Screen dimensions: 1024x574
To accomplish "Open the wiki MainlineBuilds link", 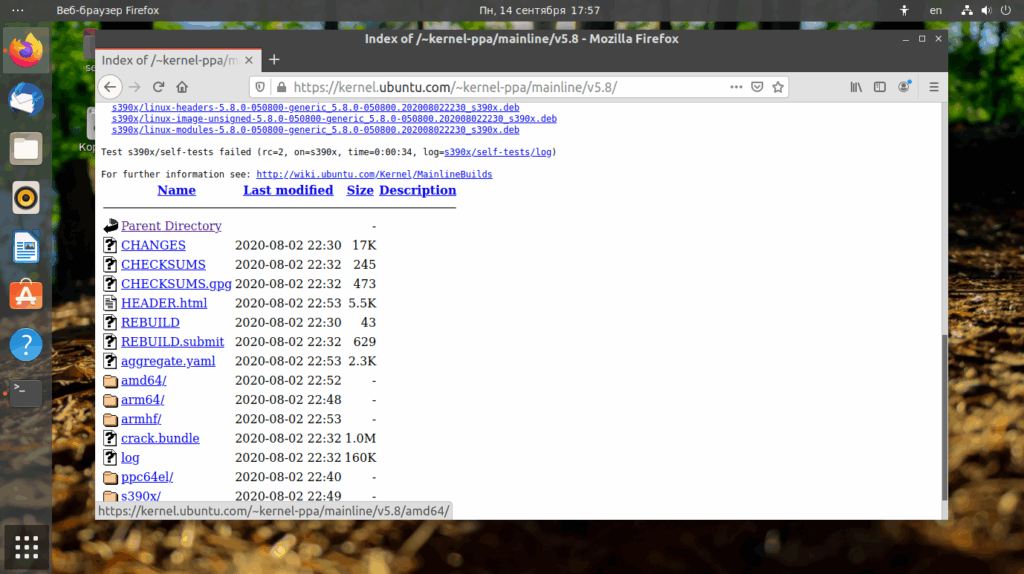I will pos(374,174).
